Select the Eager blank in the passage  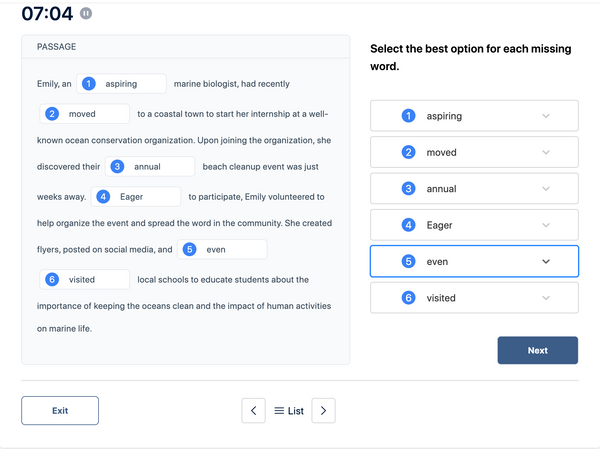click(136, 197)
